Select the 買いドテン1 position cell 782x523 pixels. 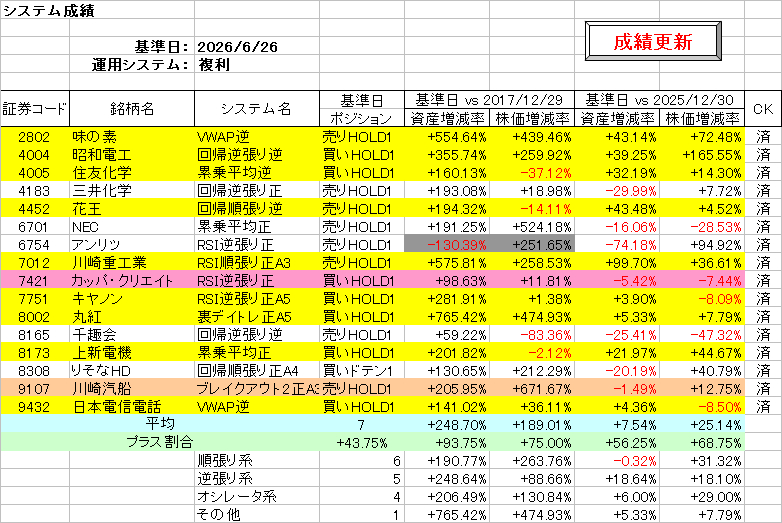point(362,370)
